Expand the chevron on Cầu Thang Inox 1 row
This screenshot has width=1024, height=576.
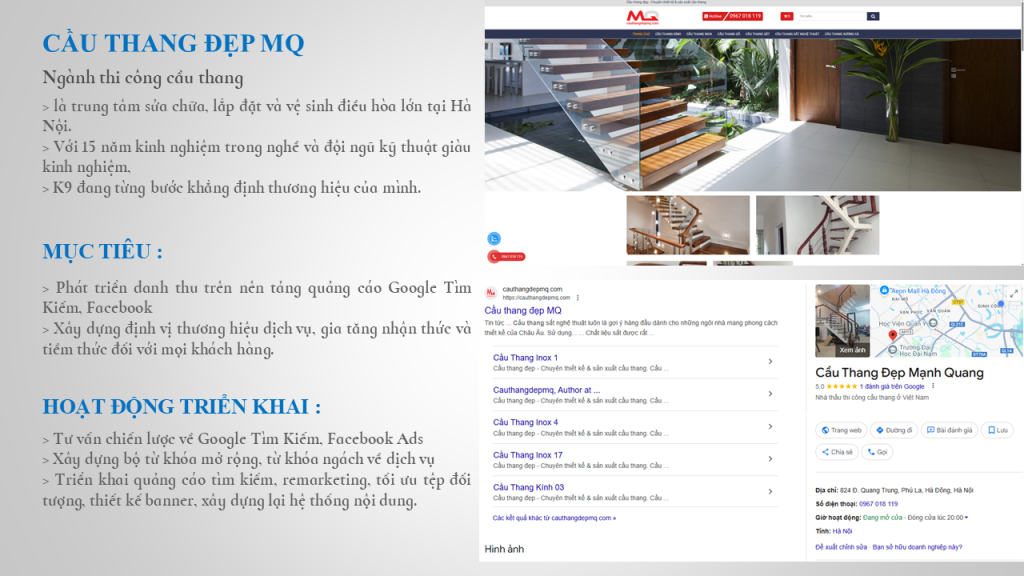tap(771, 361)
